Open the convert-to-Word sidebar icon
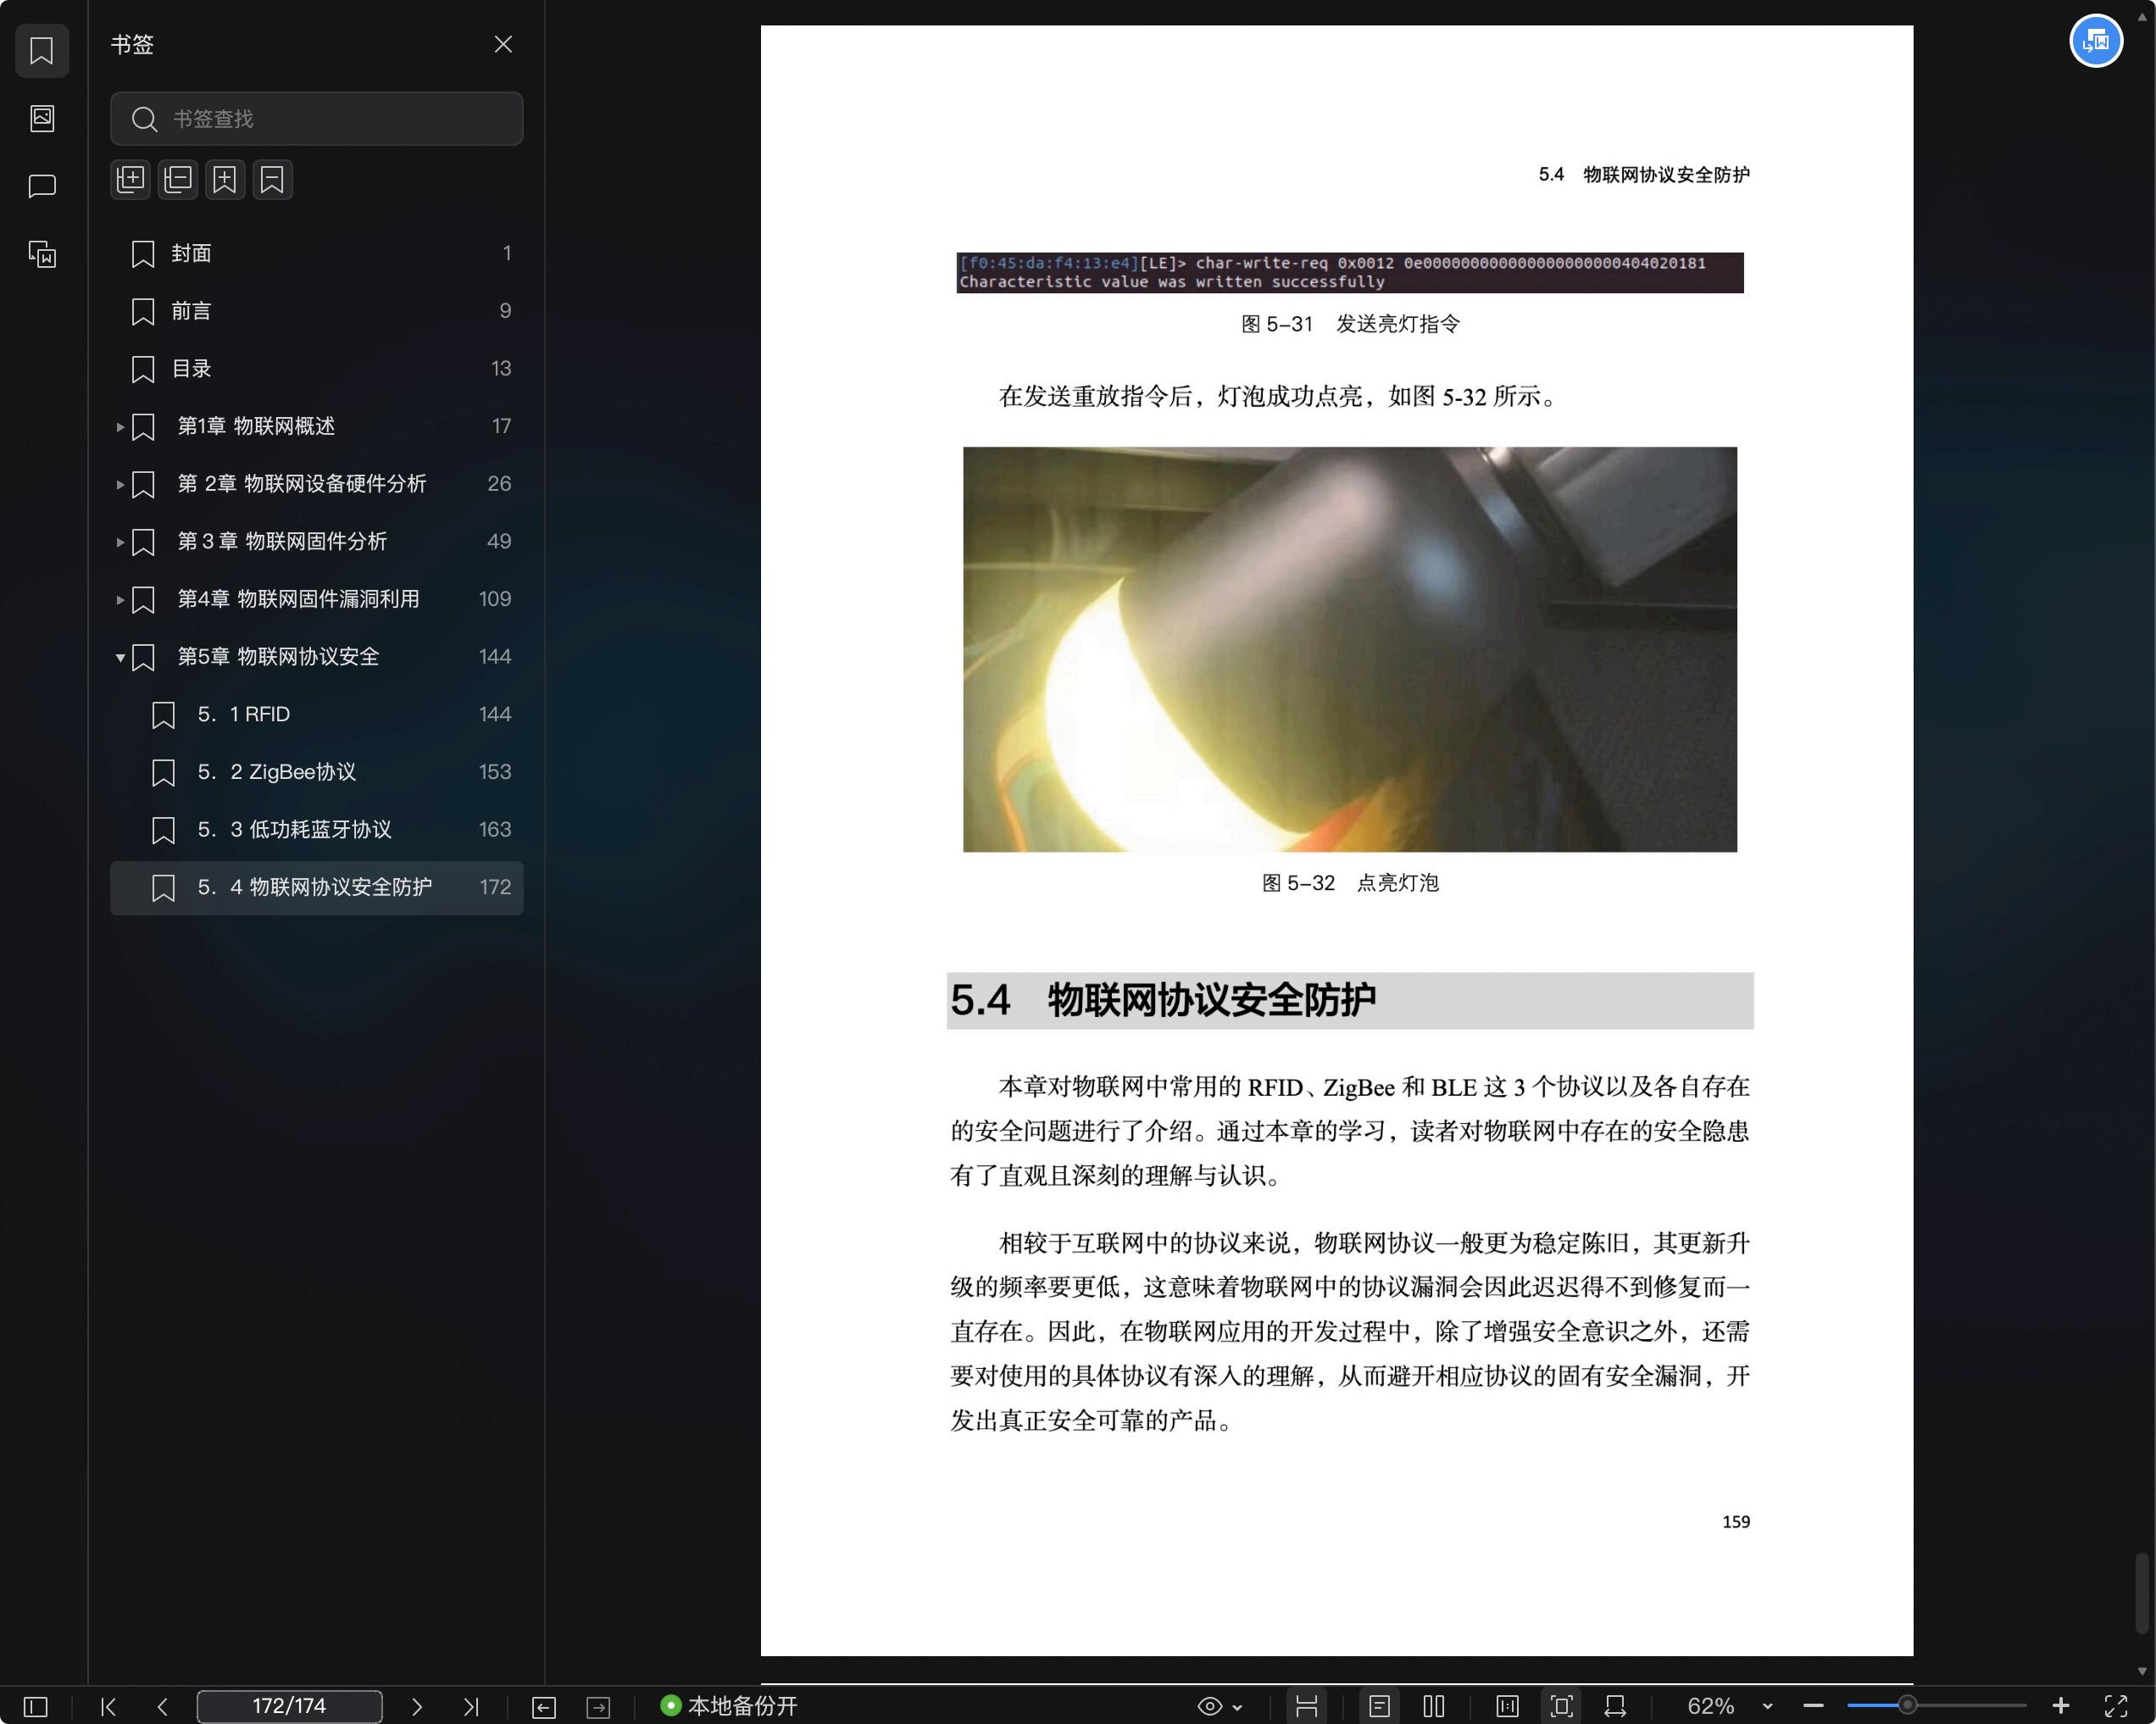The image size is (2156, 1724). (x=42, y=254)
